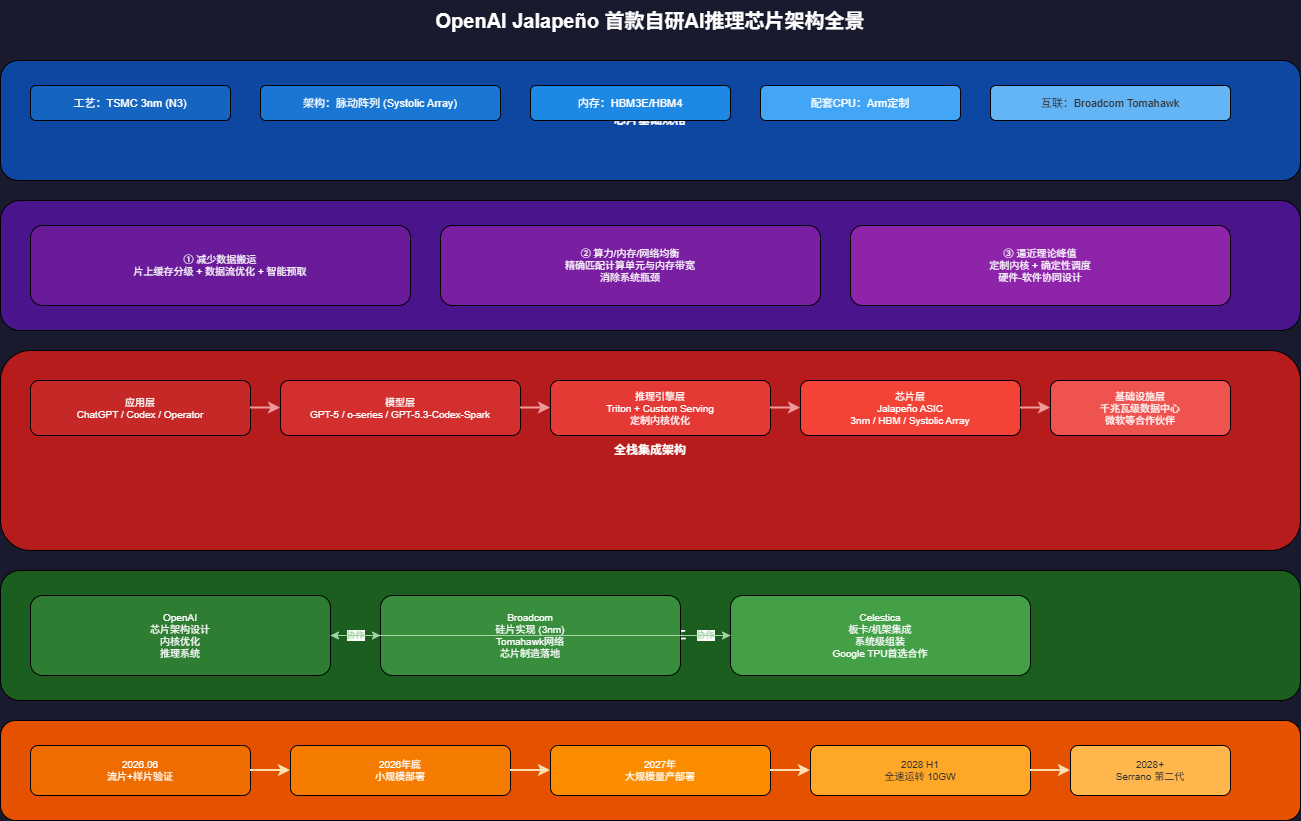Image resolution: width=1301 pixels, height=821 pixels.
Task: Click the '① 减少数据搬运' principle box
Action: (x=220, y=265)
